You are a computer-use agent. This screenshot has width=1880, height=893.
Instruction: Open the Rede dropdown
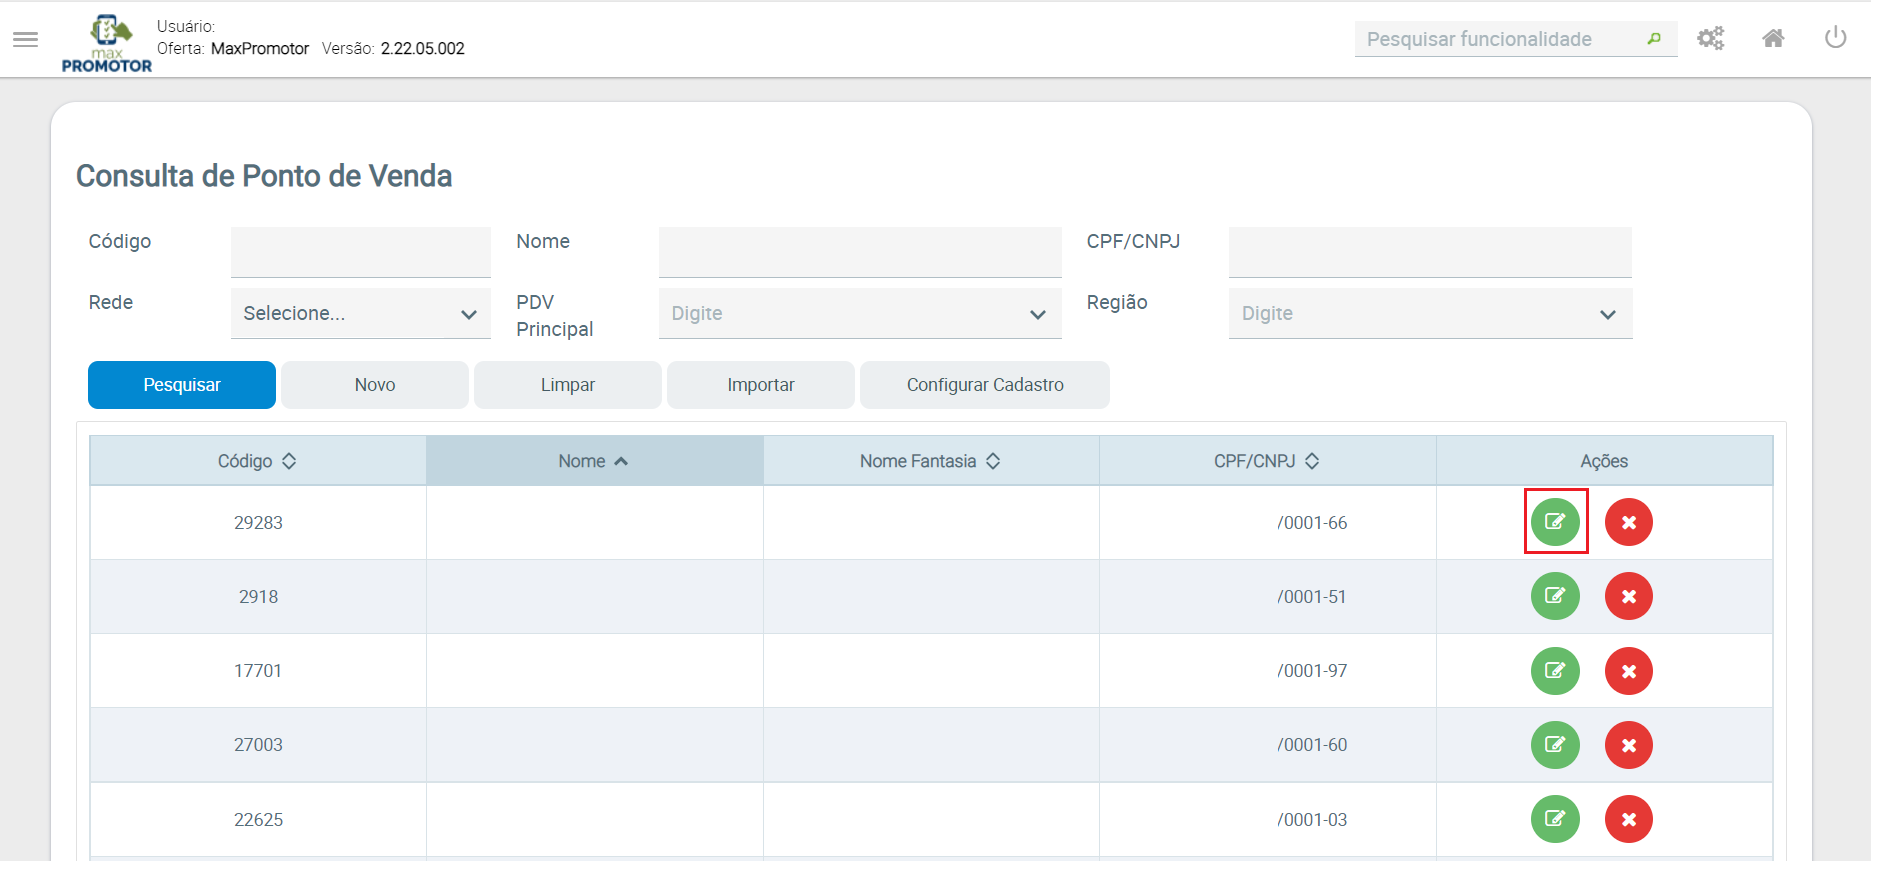tap(360, 314)
